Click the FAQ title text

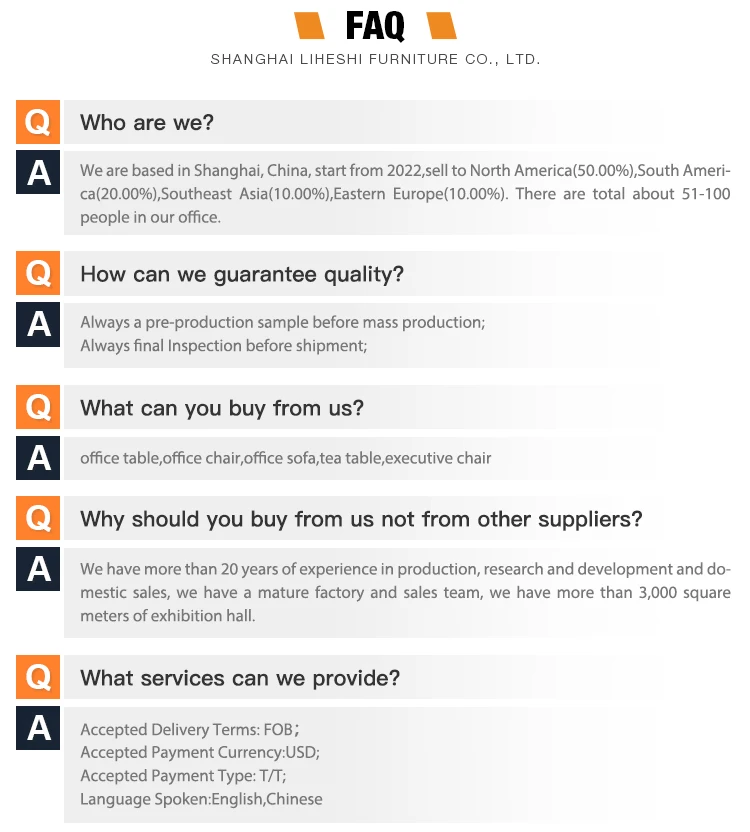[375, 25]
